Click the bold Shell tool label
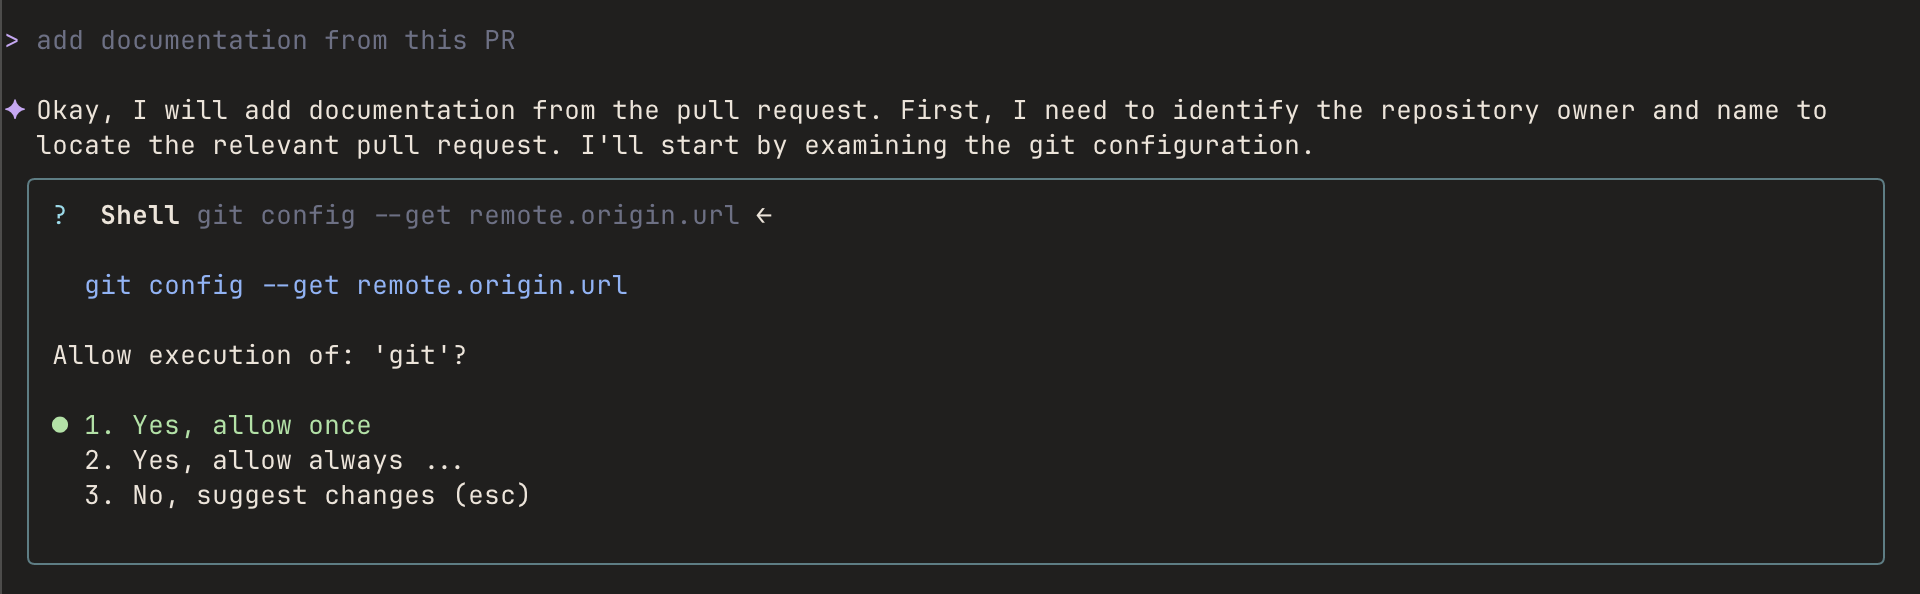Image resolution: width=1920 pixels, height=594 pixels. (x=140, y=215)
